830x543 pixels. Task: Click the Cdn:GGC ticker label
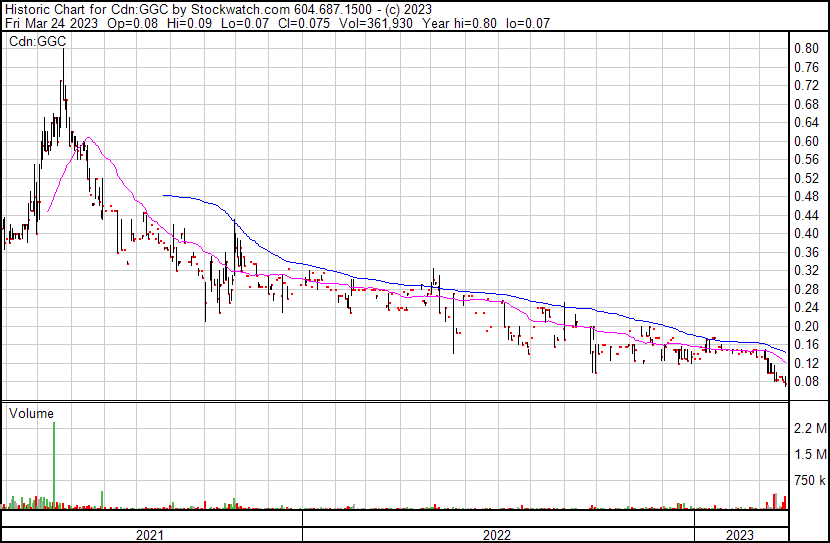coord(35,42)
